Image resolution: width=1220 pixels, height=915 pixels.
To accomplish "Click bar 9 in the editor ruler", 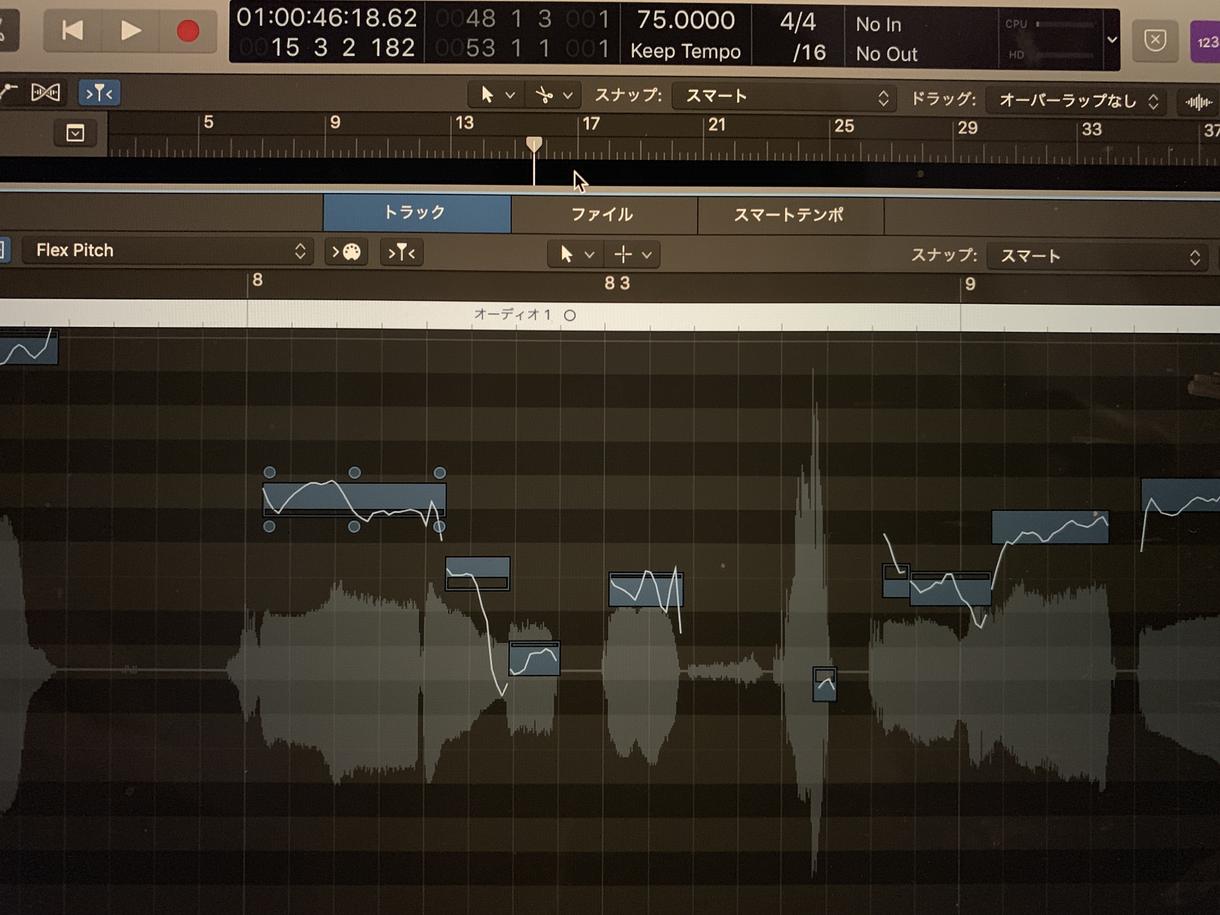I will (969, 285).
